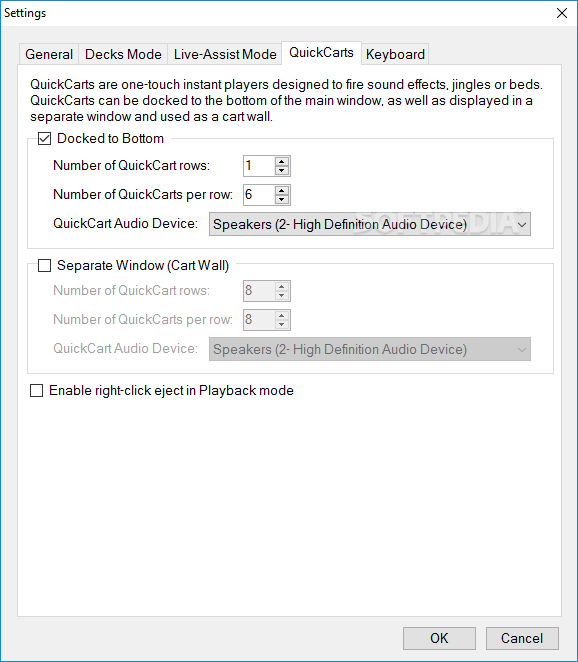Open the docked QuickCart Audio Device dropdown
The image size is (578, 662).
point(370,224)
